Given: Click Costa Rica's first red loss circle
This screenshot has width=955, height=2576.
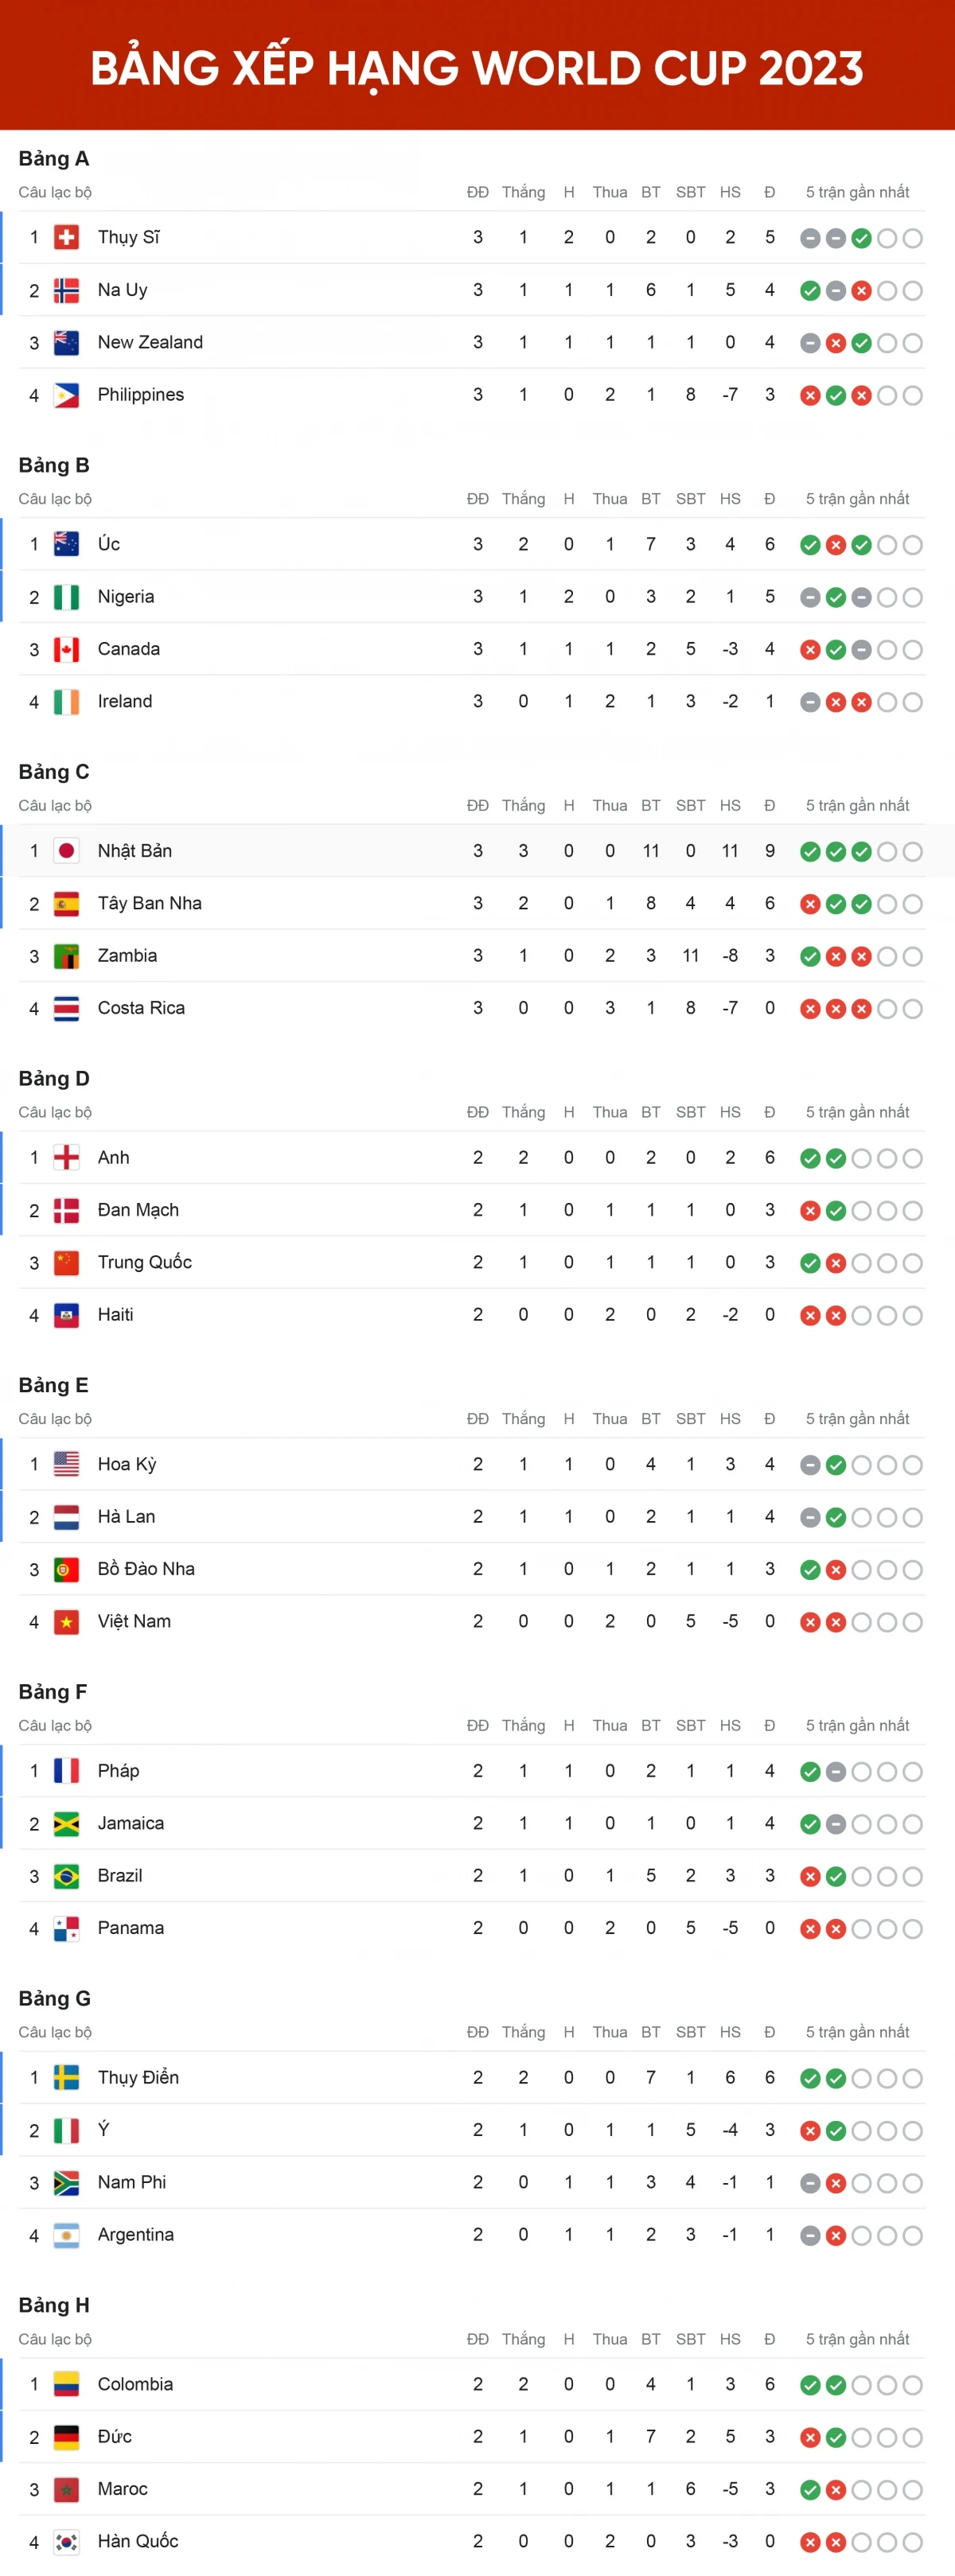Looking at the screenshot, I should pyautogui.click(x=810, y=1009).
